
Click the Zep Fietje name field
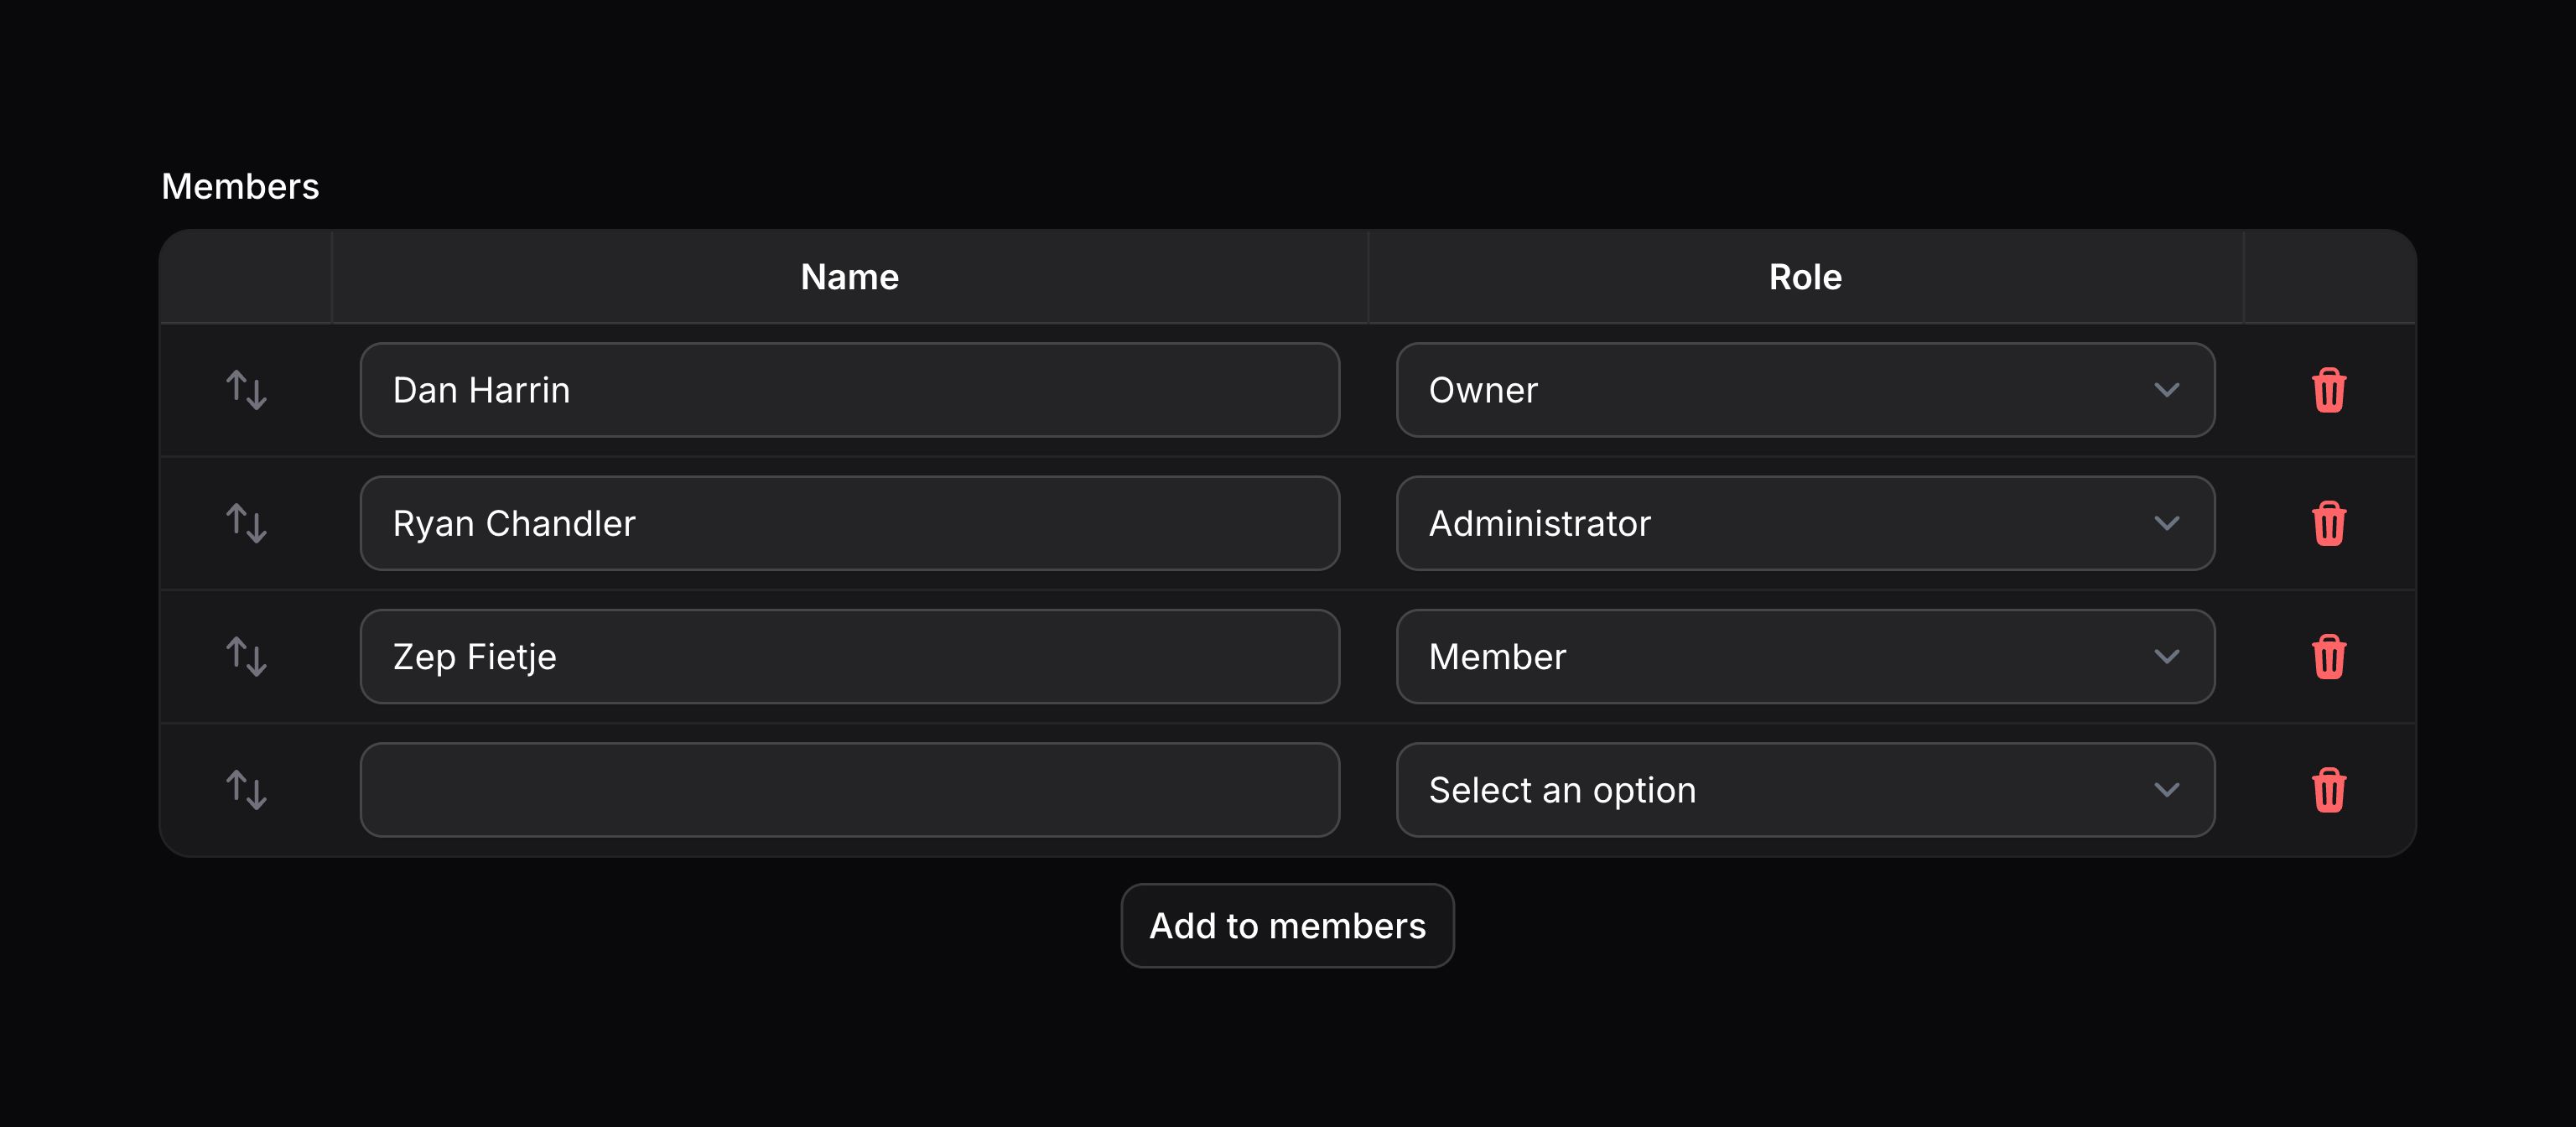pyautogui.click(x=848, y=656)
